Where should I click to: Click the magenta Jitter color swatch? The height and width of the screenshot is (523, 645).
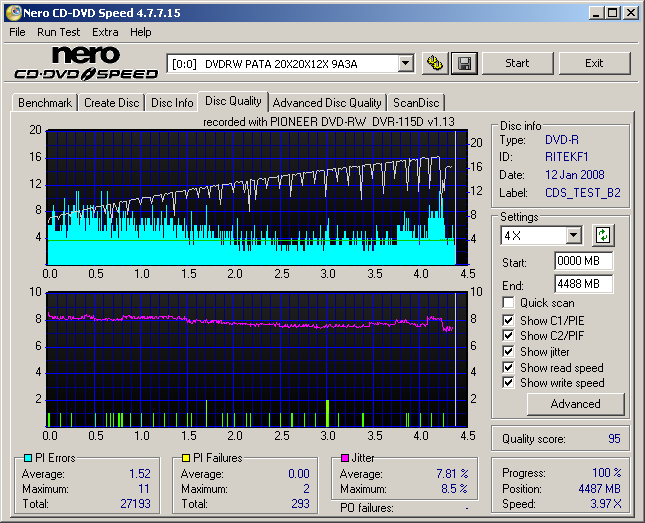(x=345, y=458)
